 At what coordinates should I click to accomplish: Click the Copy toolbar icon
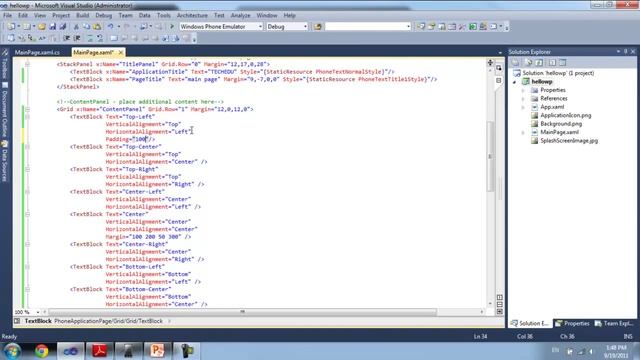pos(87,27)
